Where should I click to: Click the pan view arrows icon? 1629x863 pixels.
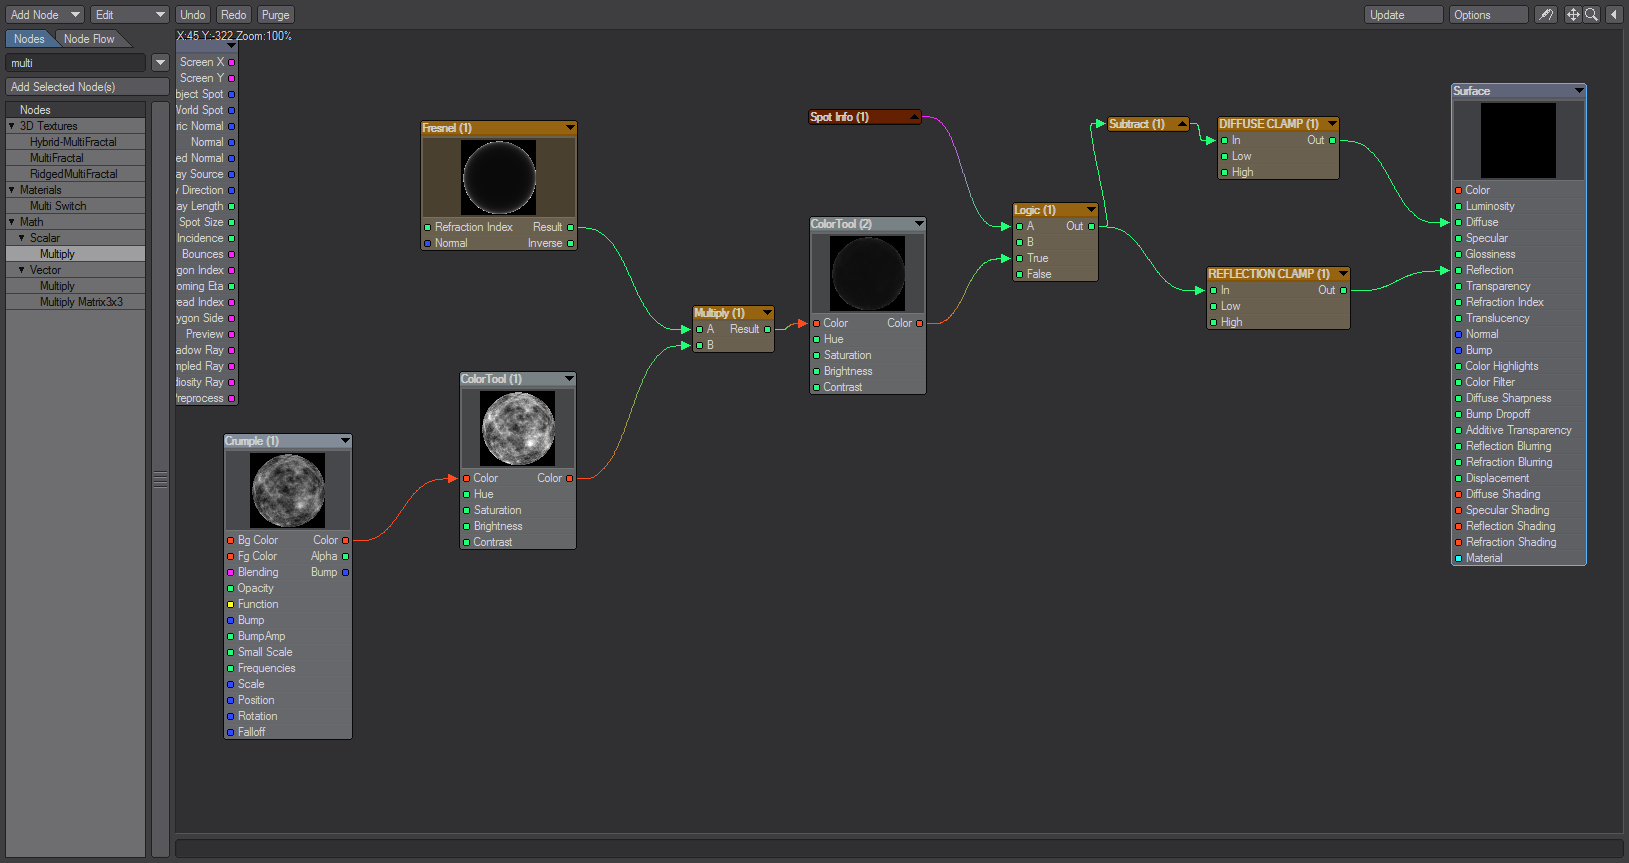pyautogui.click(x=1572, y=15)
